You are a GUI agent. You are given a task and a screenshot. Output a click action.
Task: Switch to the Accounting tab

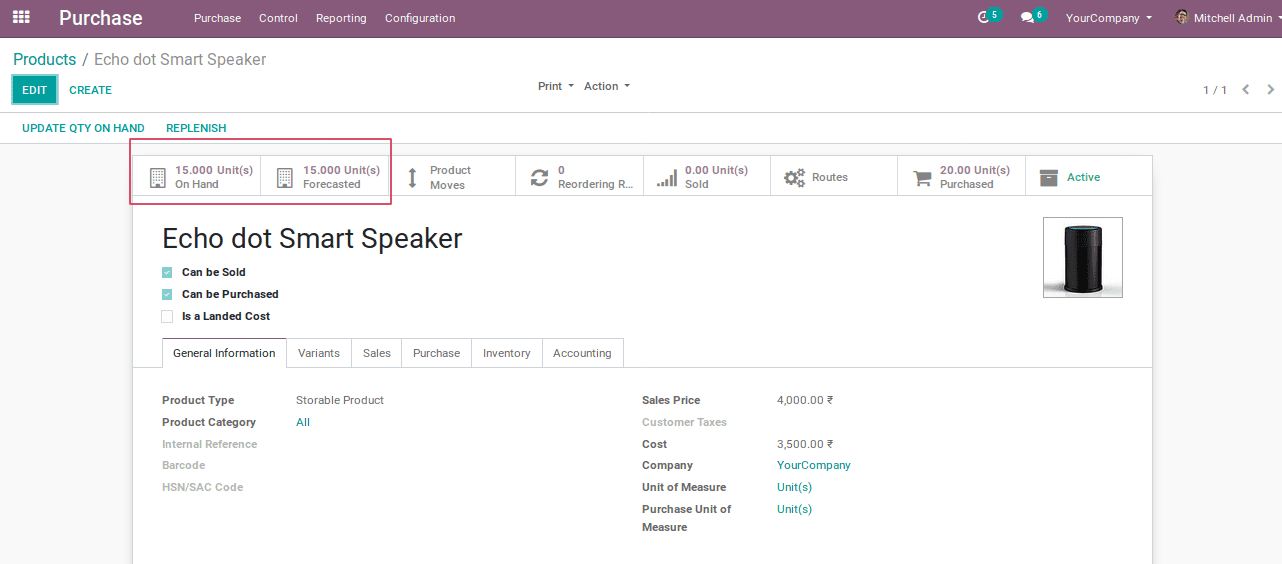[x=582, y=353]
